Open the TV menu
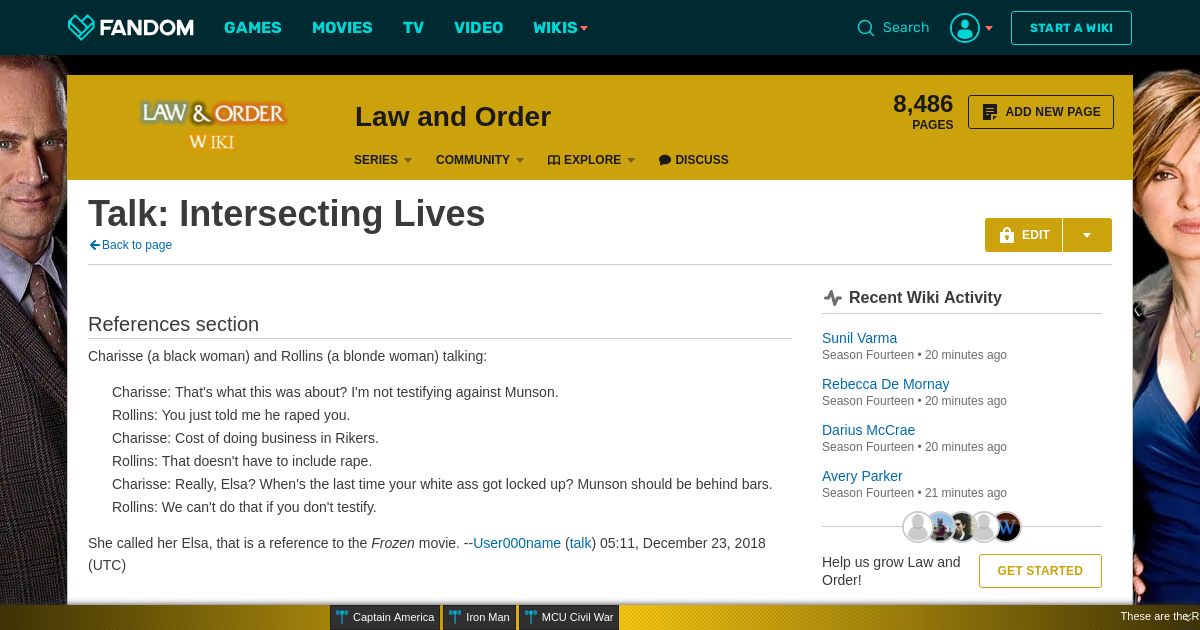This screenshot has width=1200, height=630. tap(414, 27)
